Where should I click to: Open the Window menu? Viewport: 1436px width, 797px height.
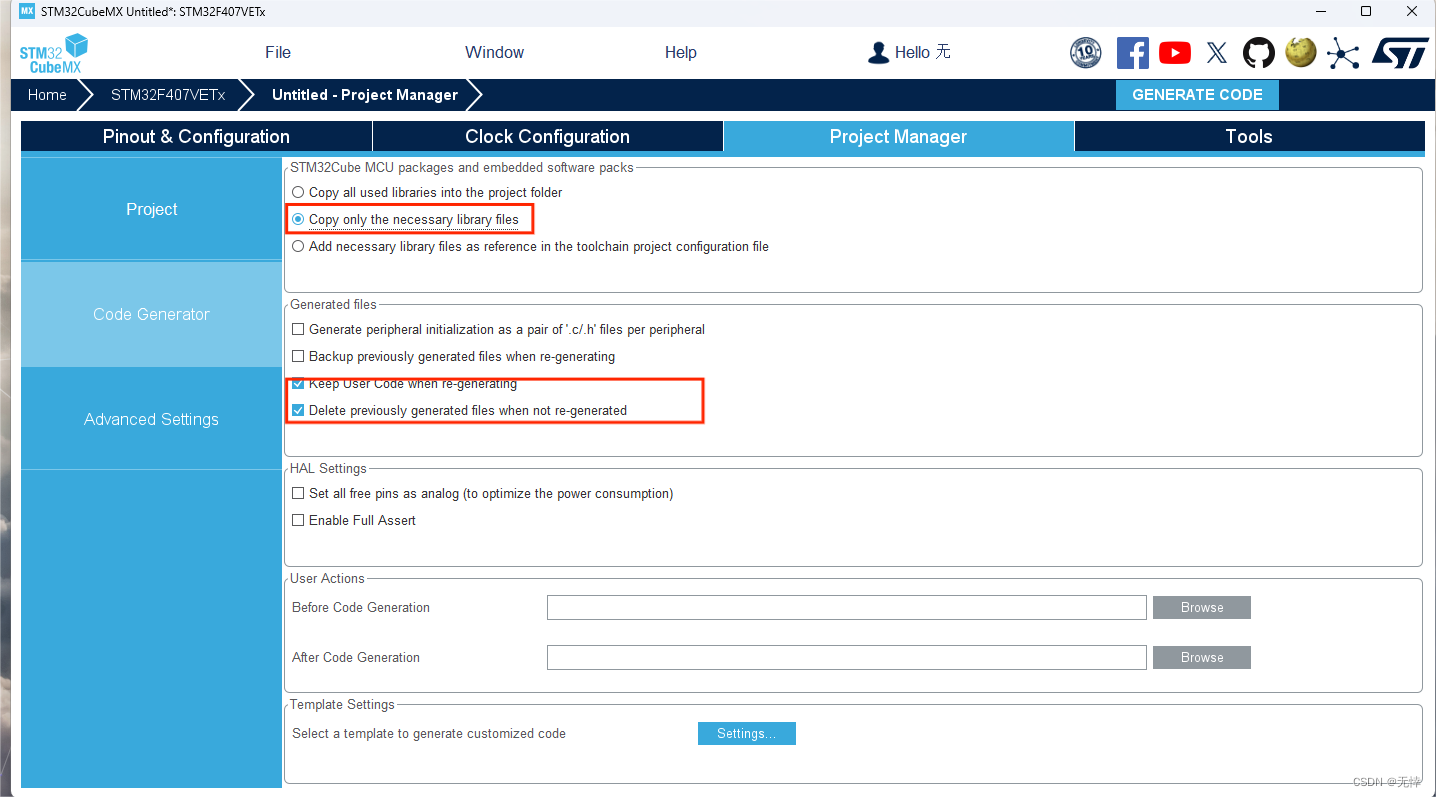click(494, 52)
